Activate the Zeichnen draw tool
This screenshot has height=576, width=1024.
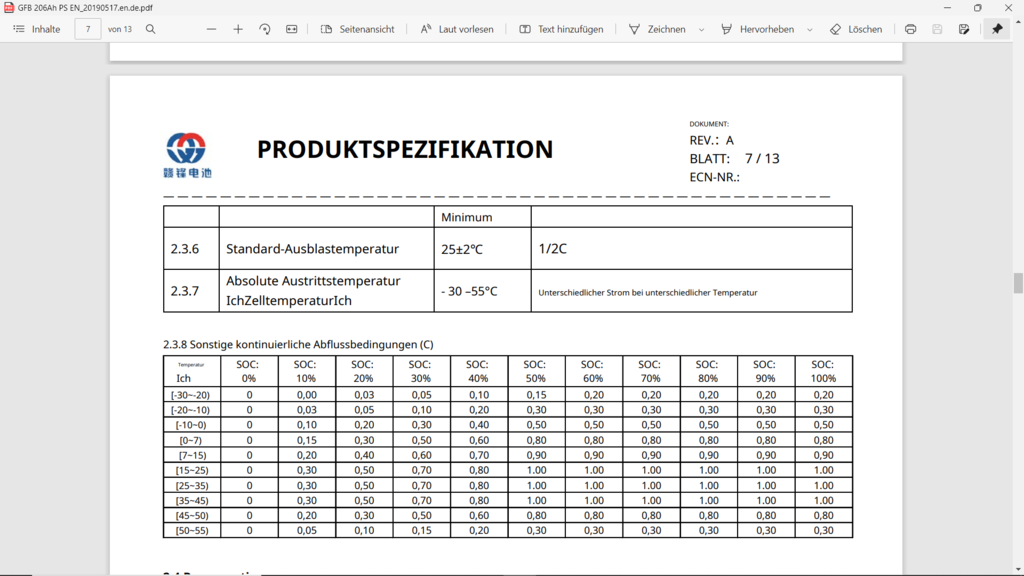[657, 29]
